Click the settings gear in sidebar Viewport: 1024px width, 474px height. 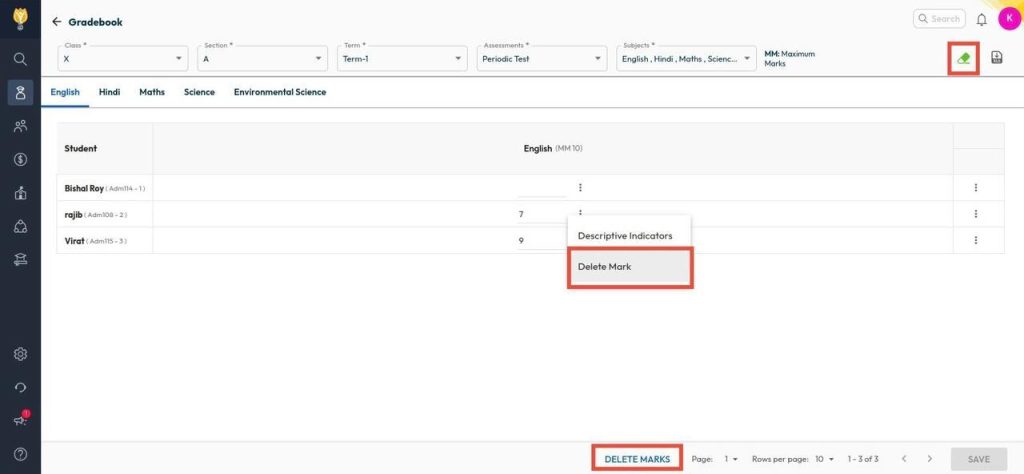click(20, 354)
